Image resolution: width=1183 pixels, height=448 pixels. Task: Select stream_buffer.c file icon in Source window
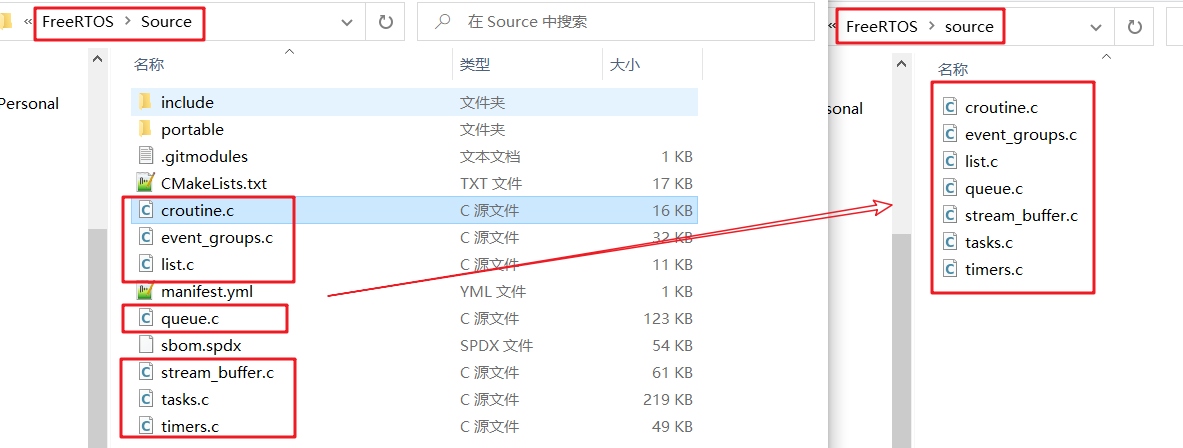(x=146, y=373)
